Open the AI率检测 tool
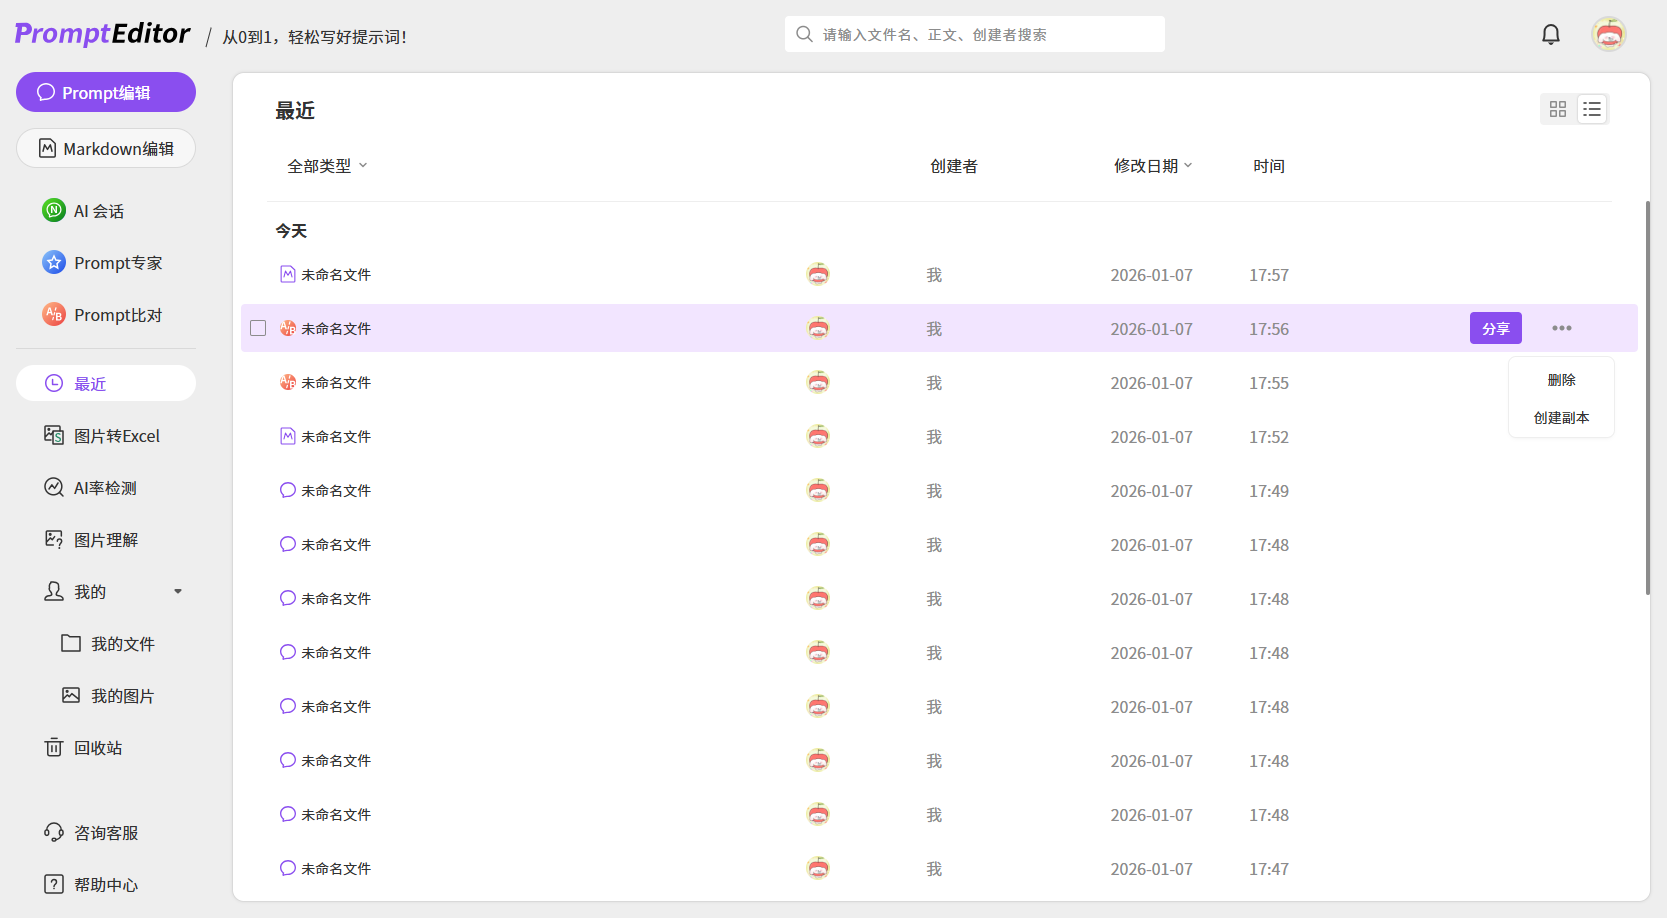This screenshot has height=918, width=1667. [x=105, y=488]
